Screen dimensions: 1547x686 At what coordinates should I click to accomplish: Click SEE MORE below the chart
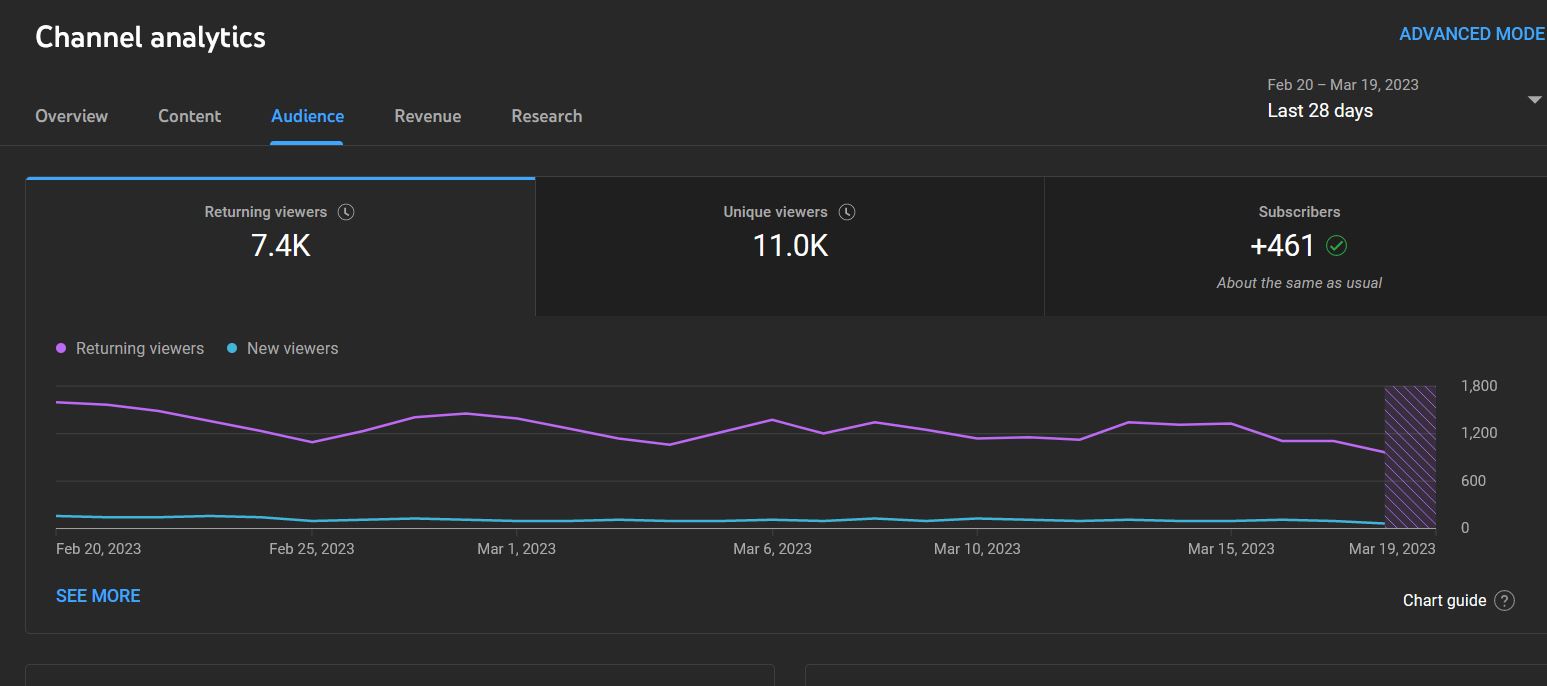pos(98,596)
